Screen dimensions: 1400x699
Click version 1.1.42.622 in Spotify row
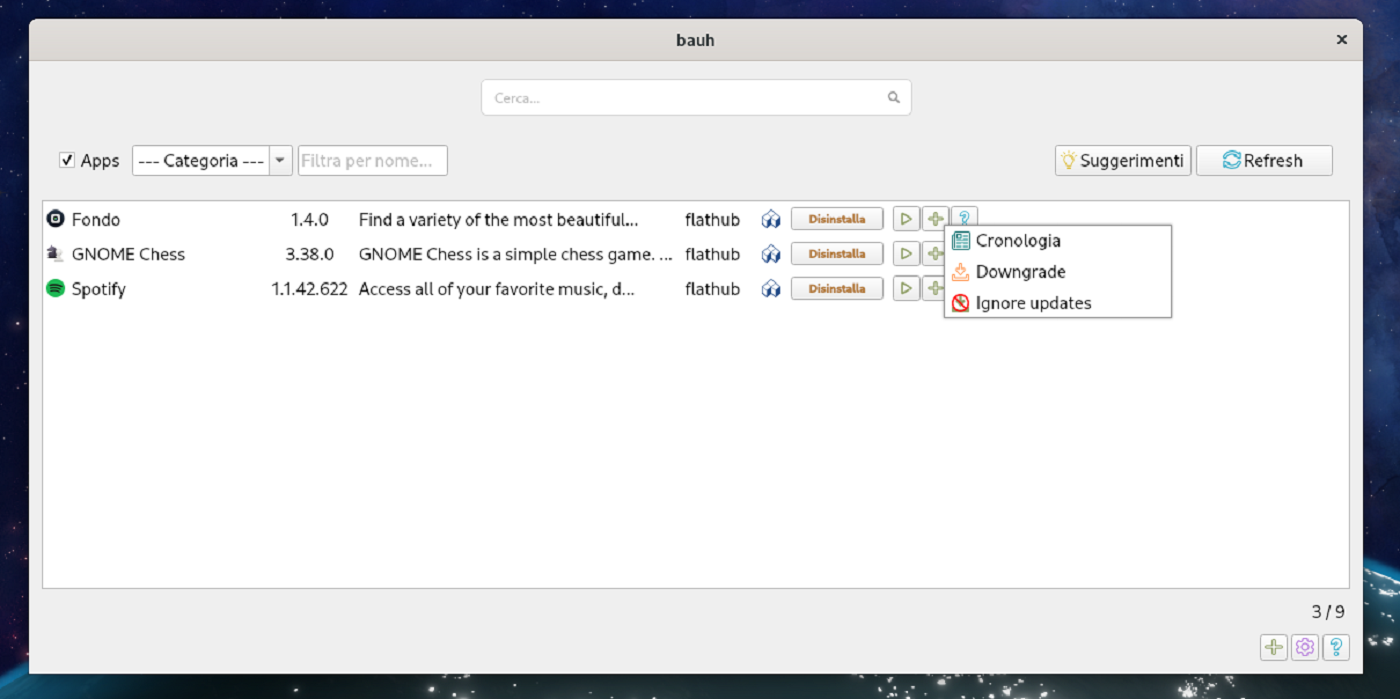coord(310,289)
